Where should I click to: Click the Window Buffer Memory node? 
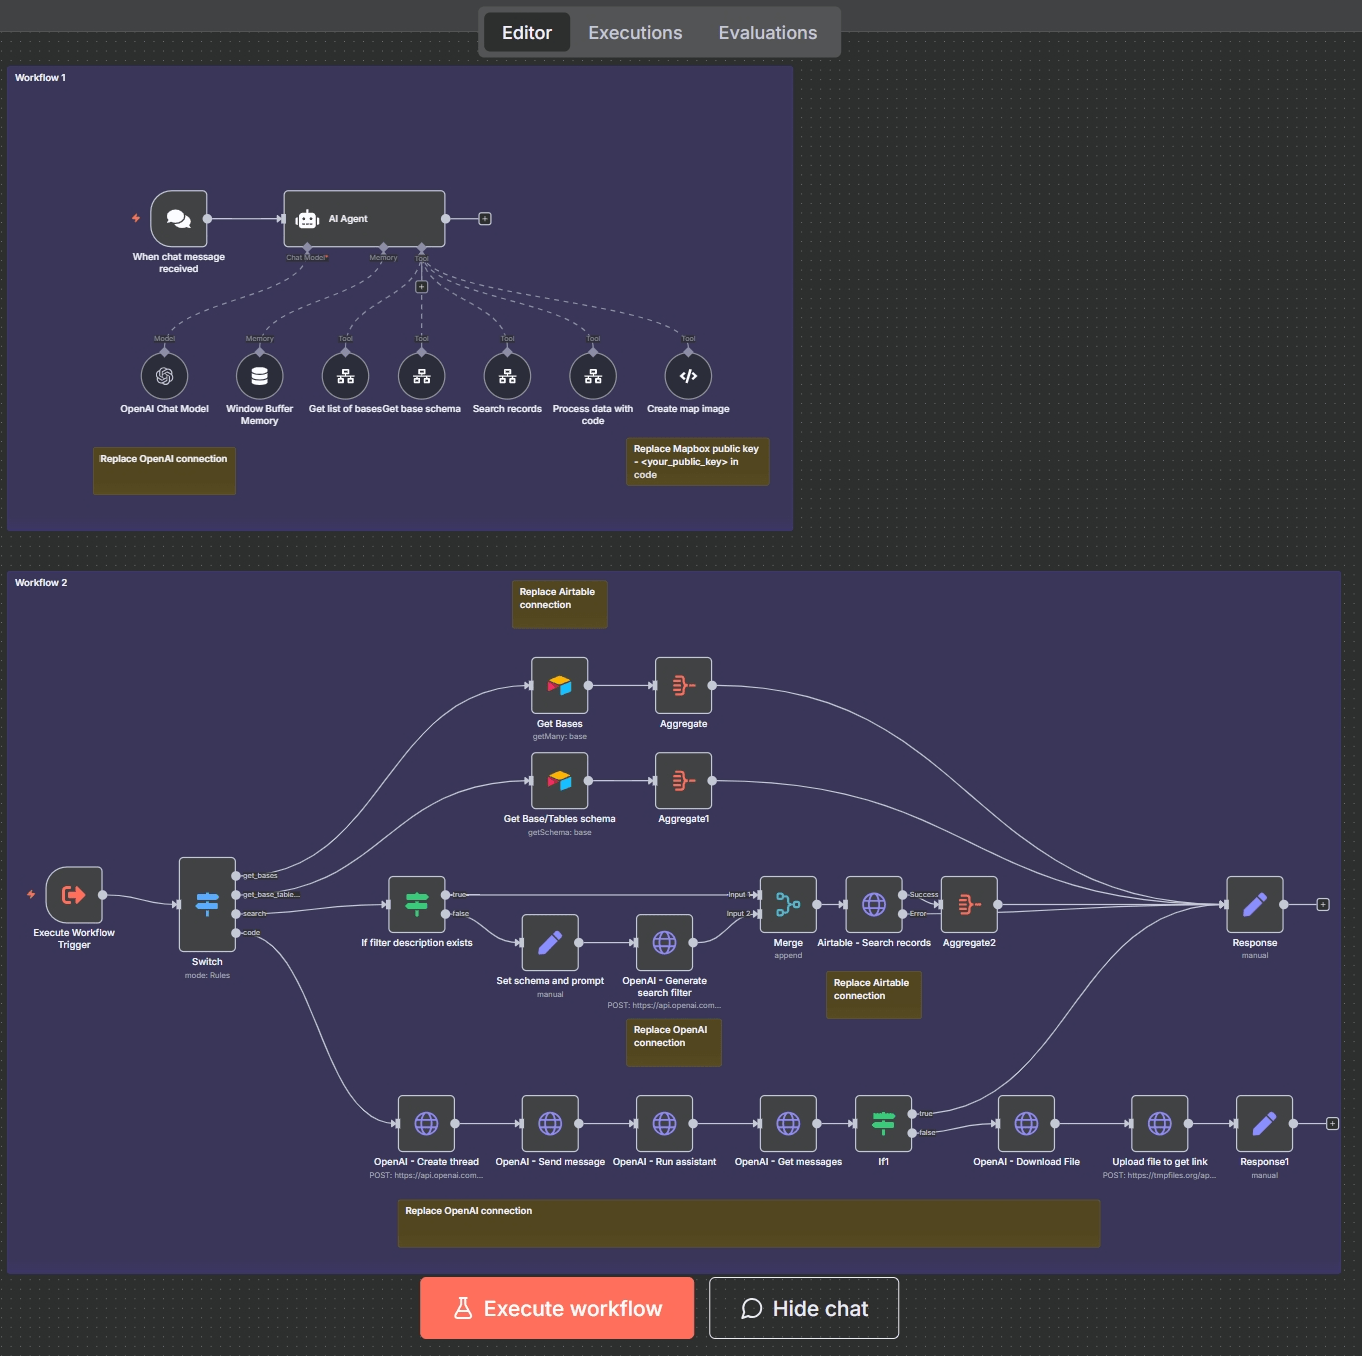(260, 377)
